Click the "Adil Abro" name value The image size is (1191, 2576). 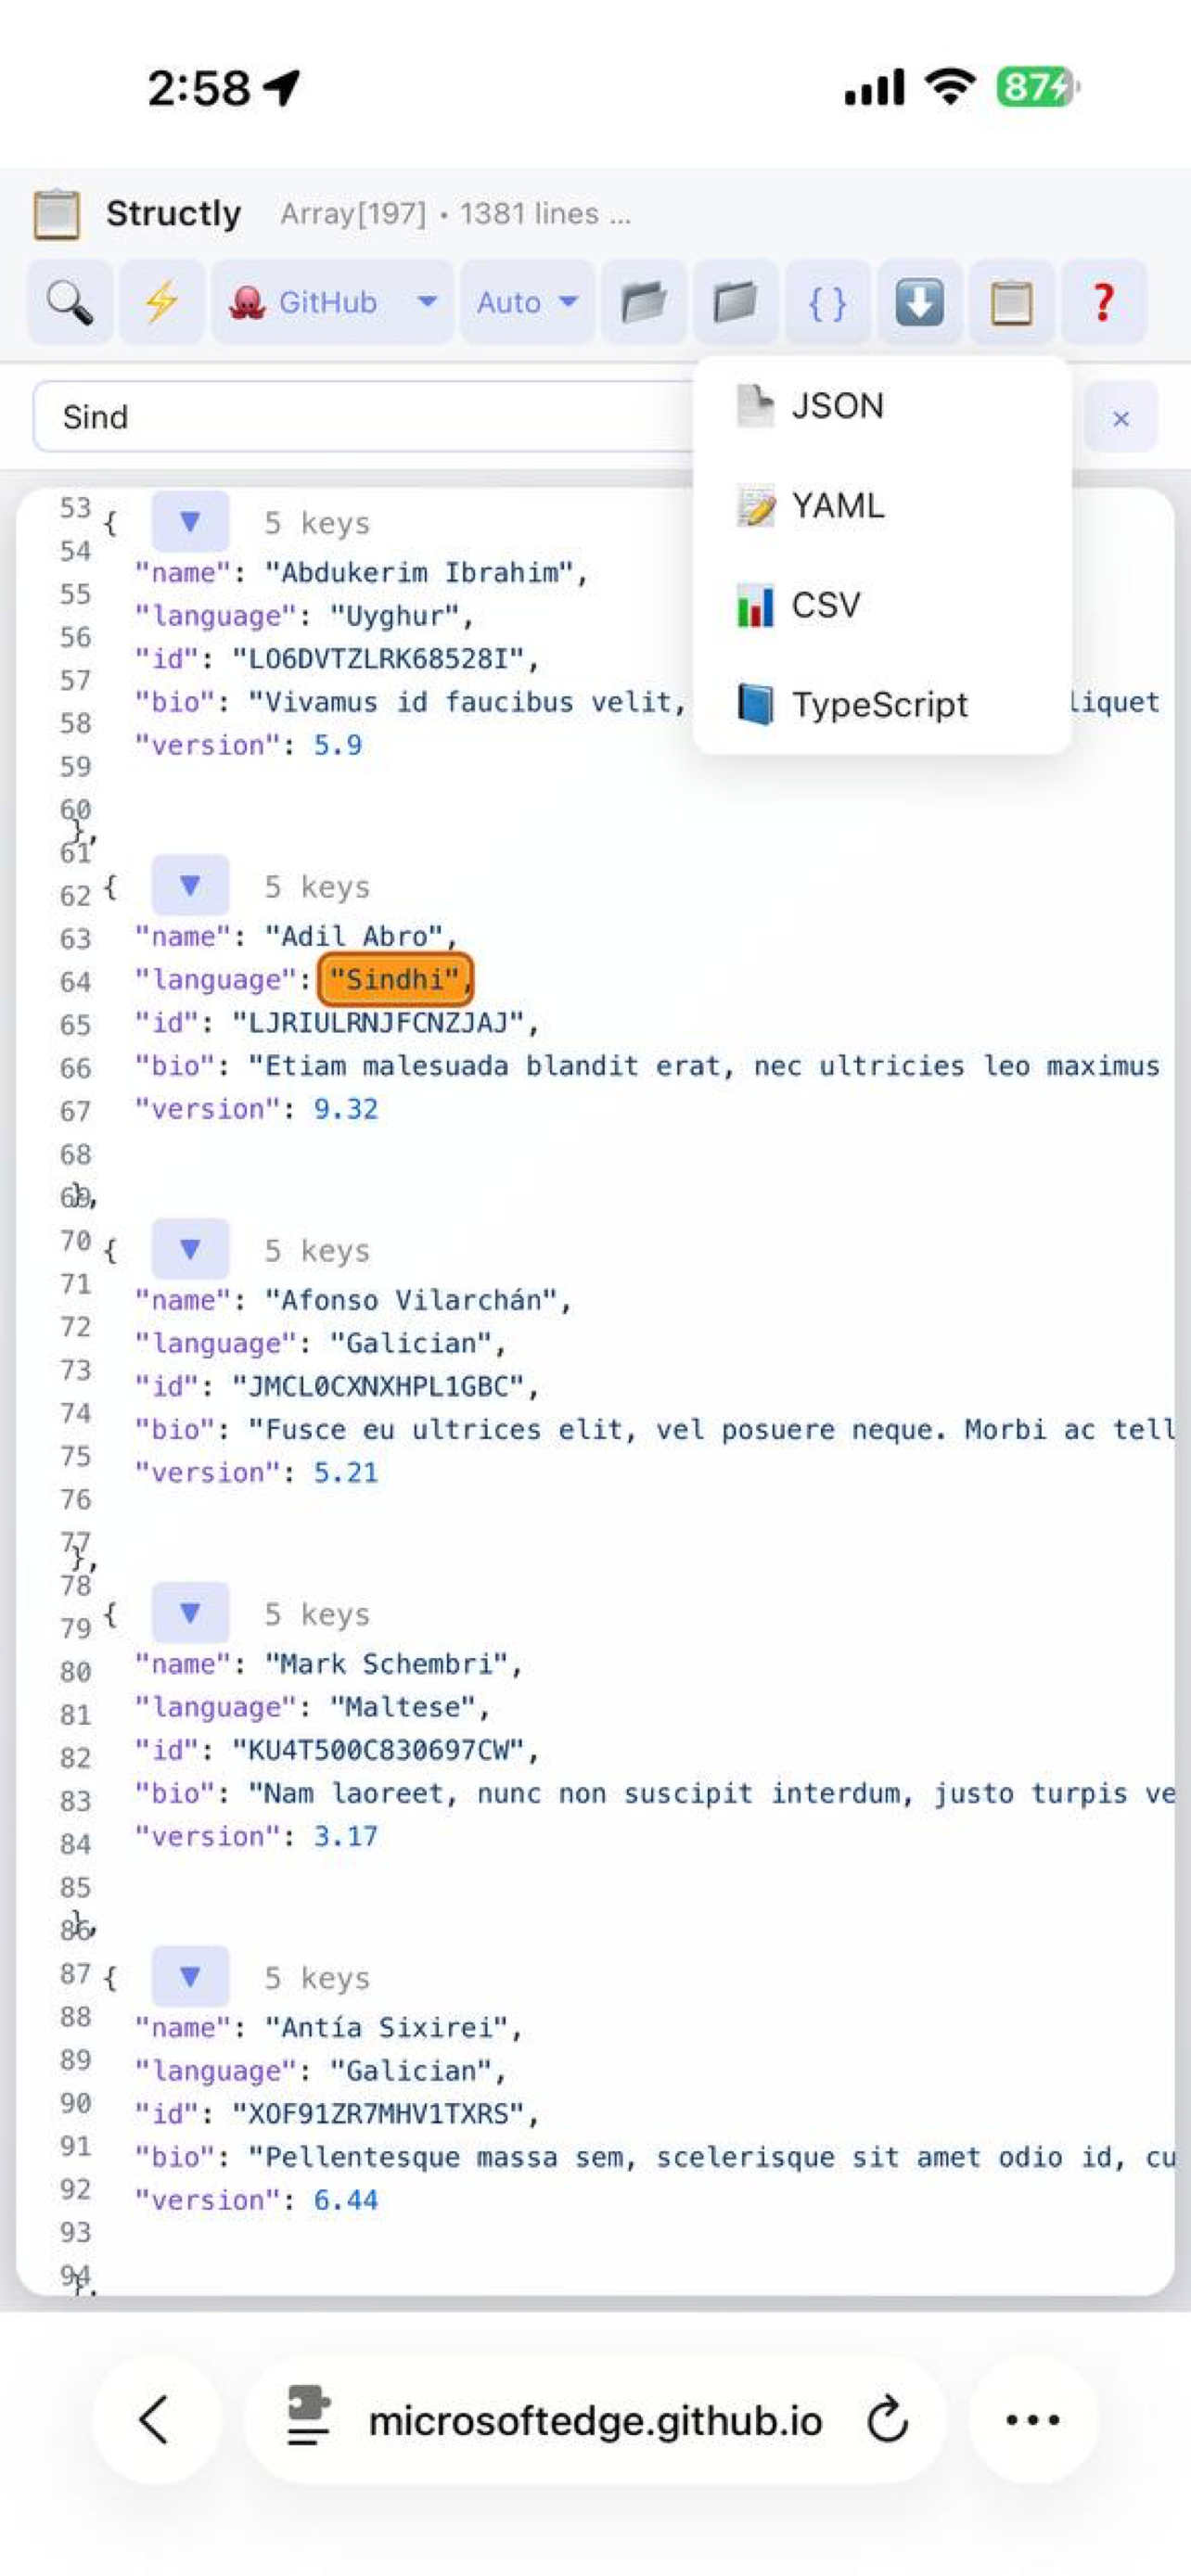[x=353, y=936]
